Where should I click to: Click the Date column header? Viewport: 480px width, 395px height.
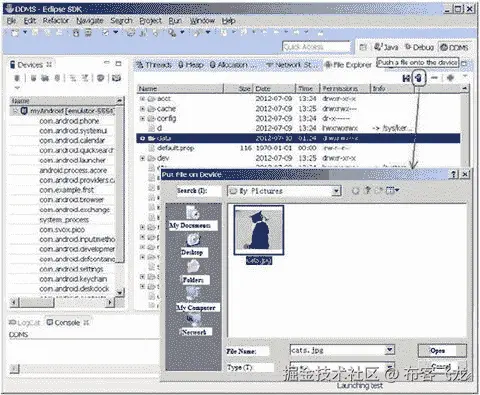275,89
